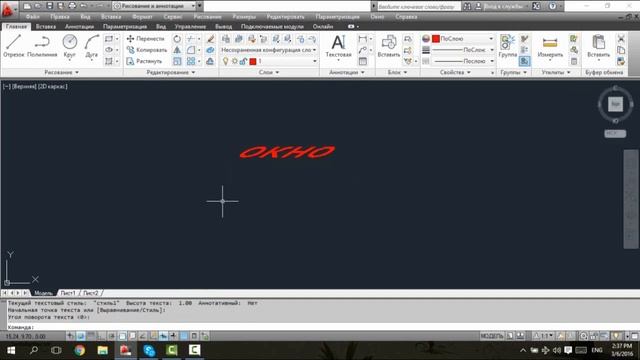Viewport: 640px width, 360px height.
Task: Click the rotate tool icon
Action: click(x=177, y=39)
